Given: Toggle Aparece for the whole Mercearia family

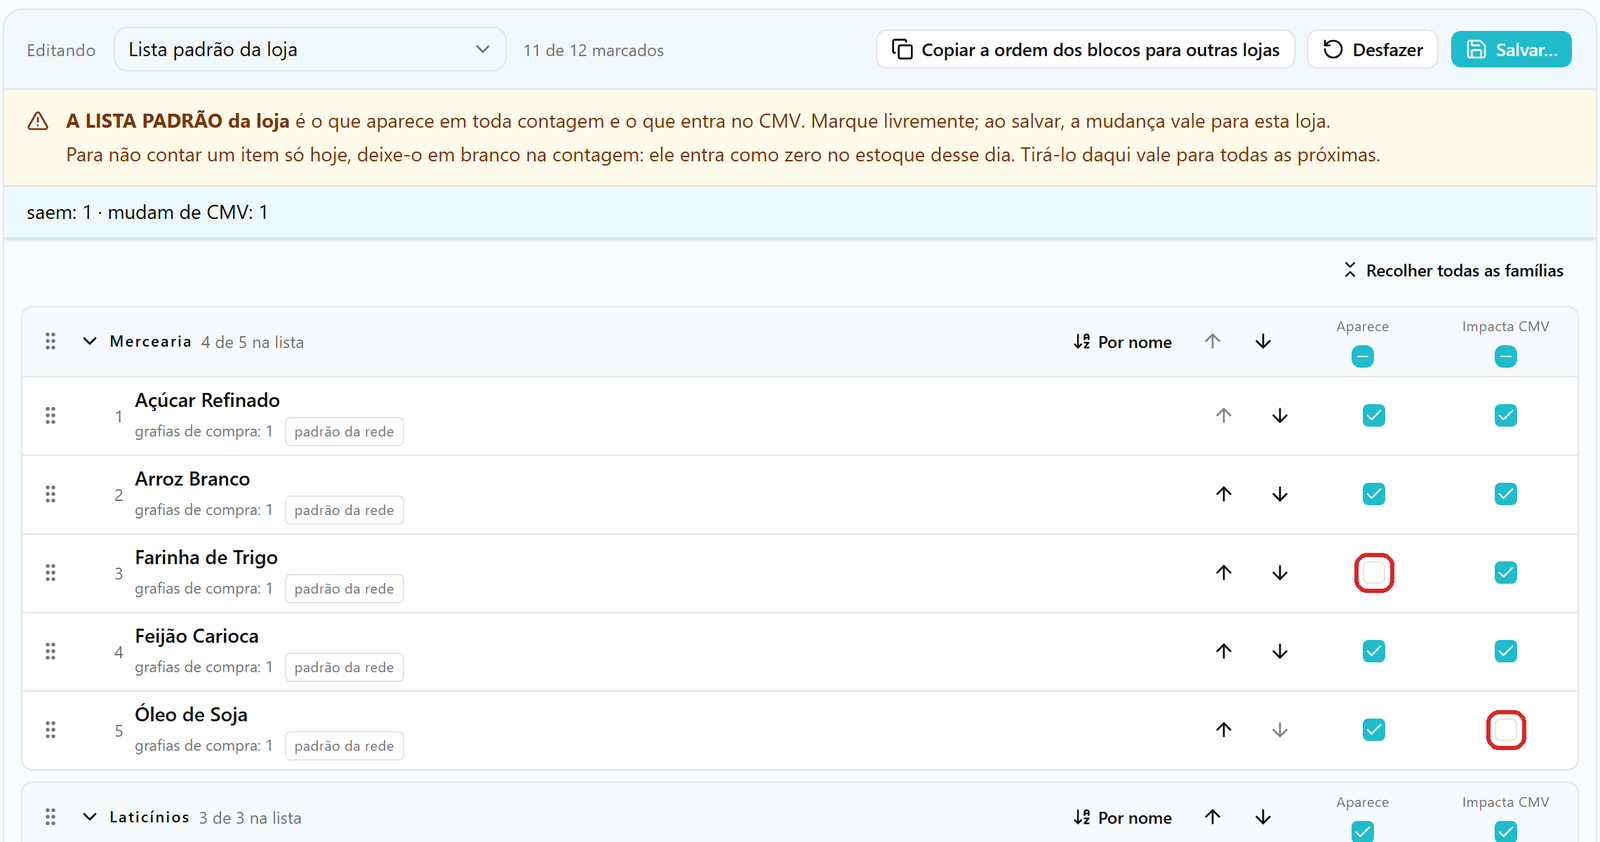Looking at the screenshot, I should coord(1362,357).
